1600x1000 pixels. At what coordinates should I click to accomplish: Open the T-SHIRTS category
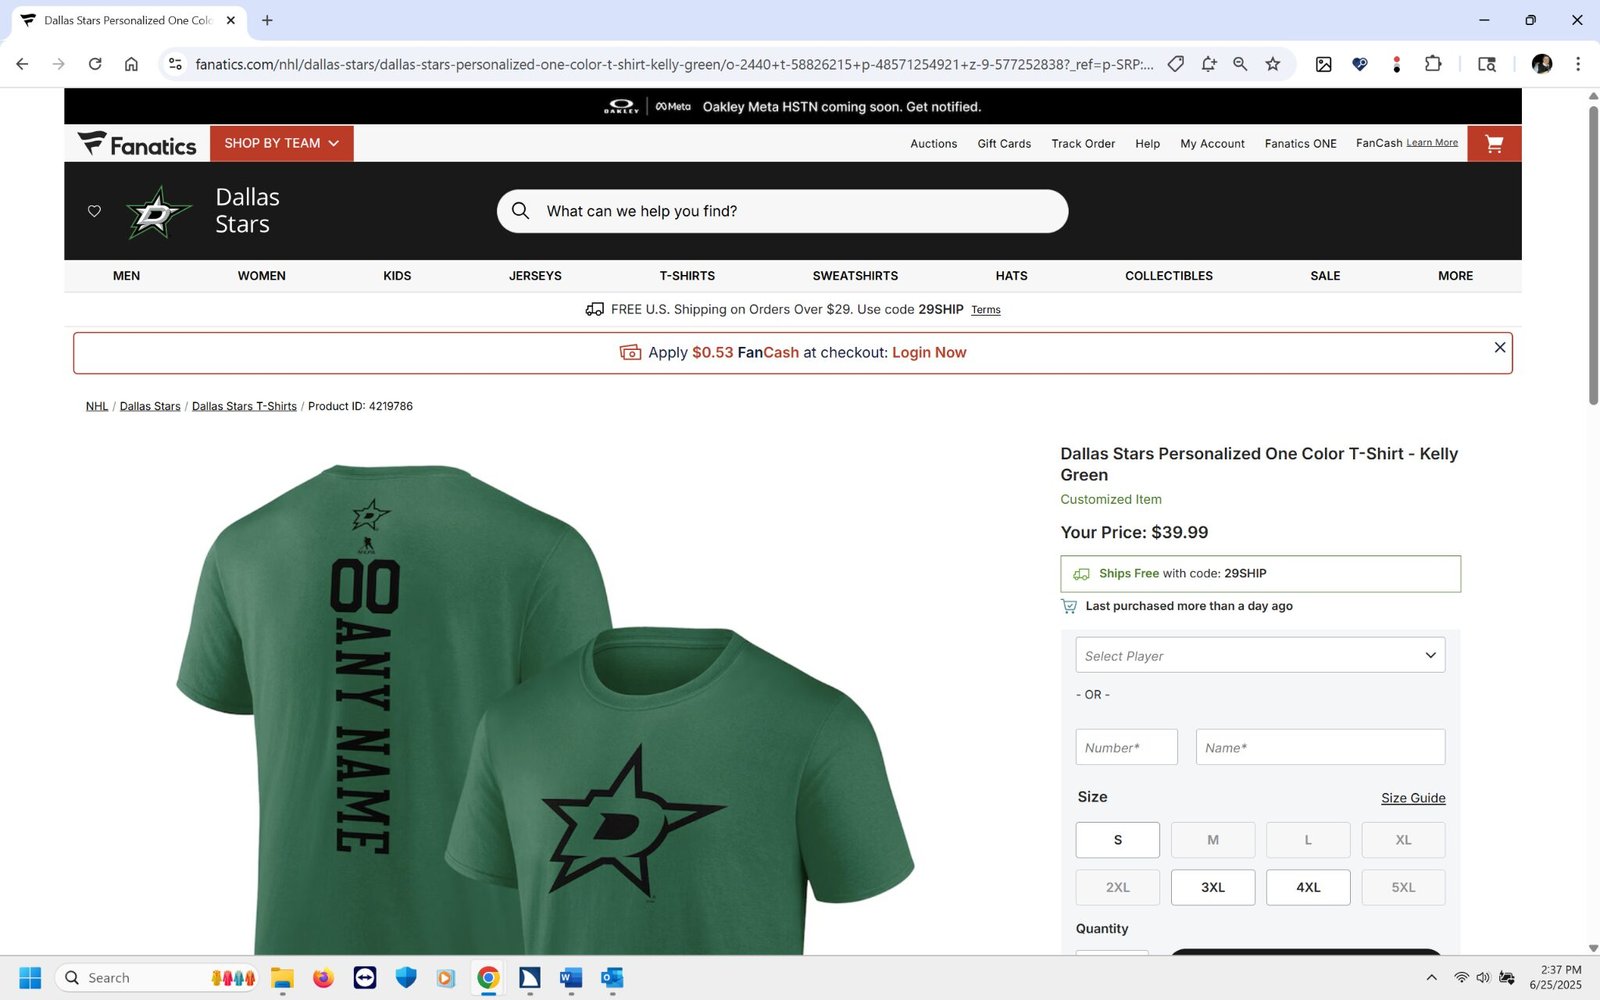[x=687, y=276]
